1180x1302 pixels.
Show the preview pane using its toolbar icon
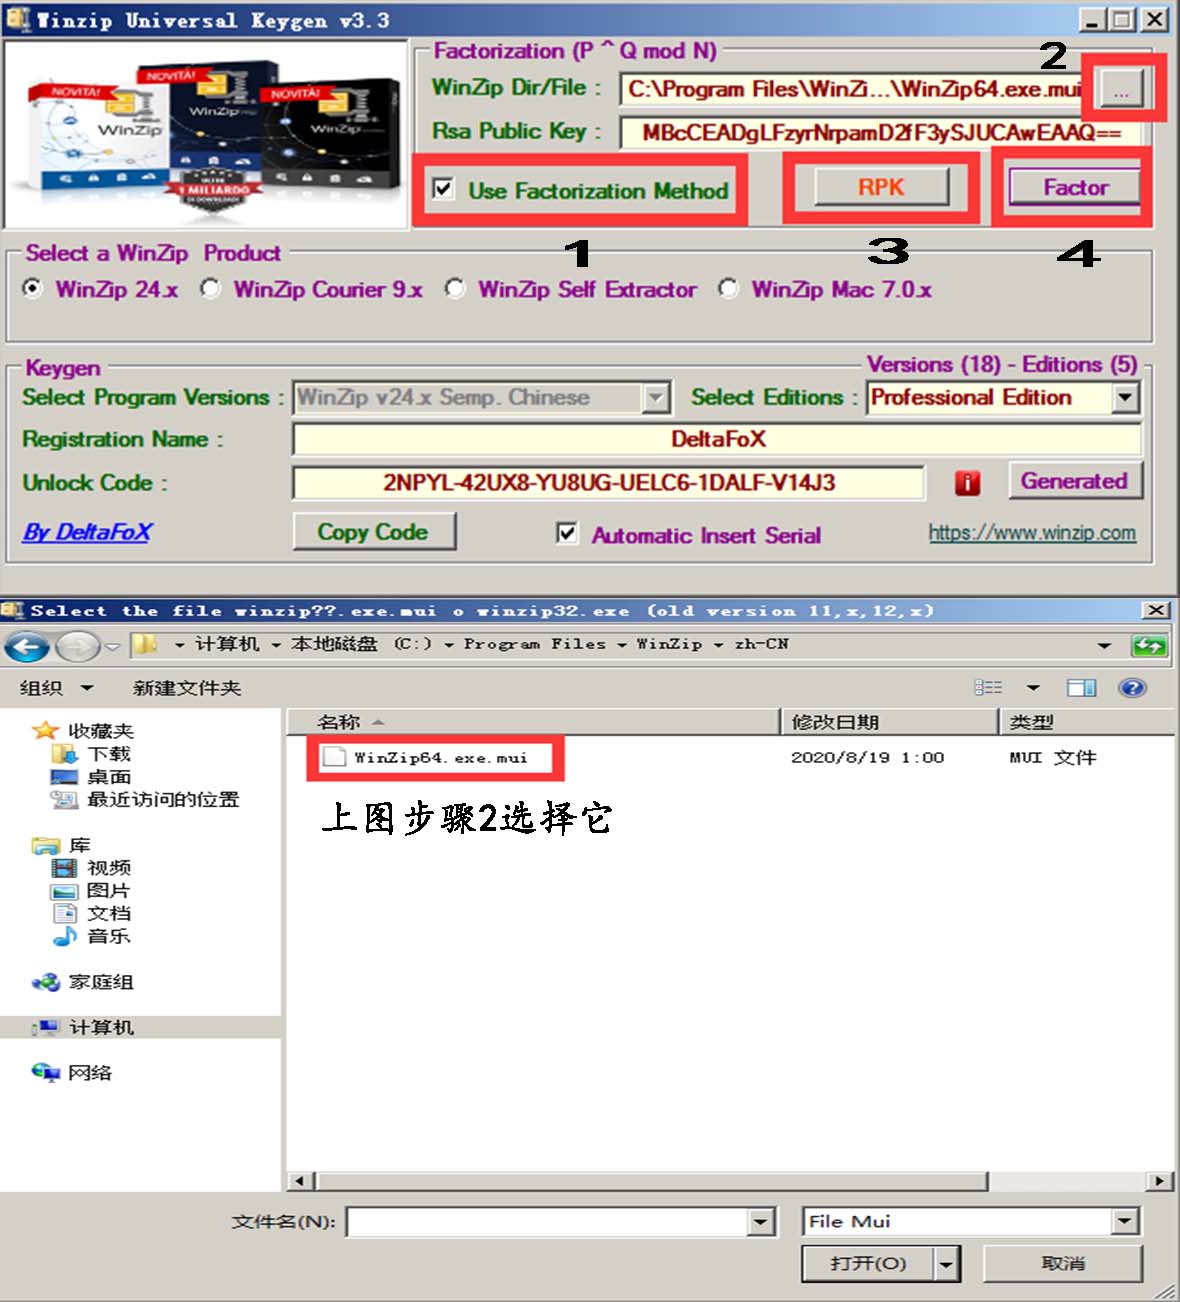1082,687
